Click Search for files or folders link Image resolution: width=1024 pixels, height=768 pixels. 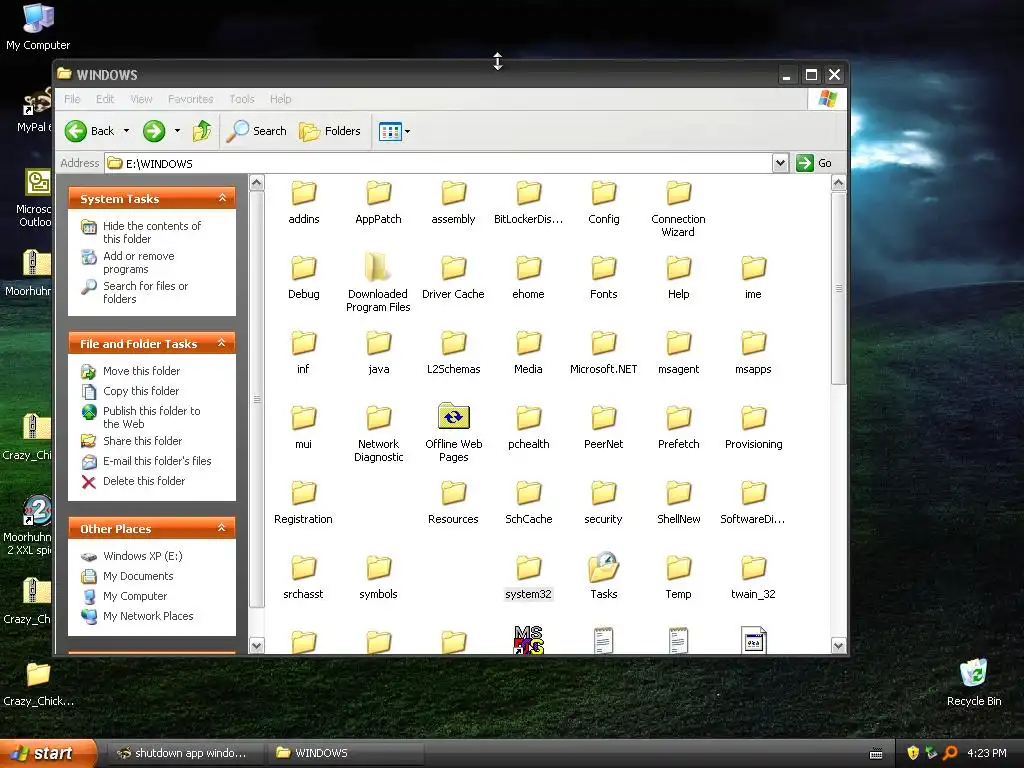pyautogui.click(x=145, y=293)
